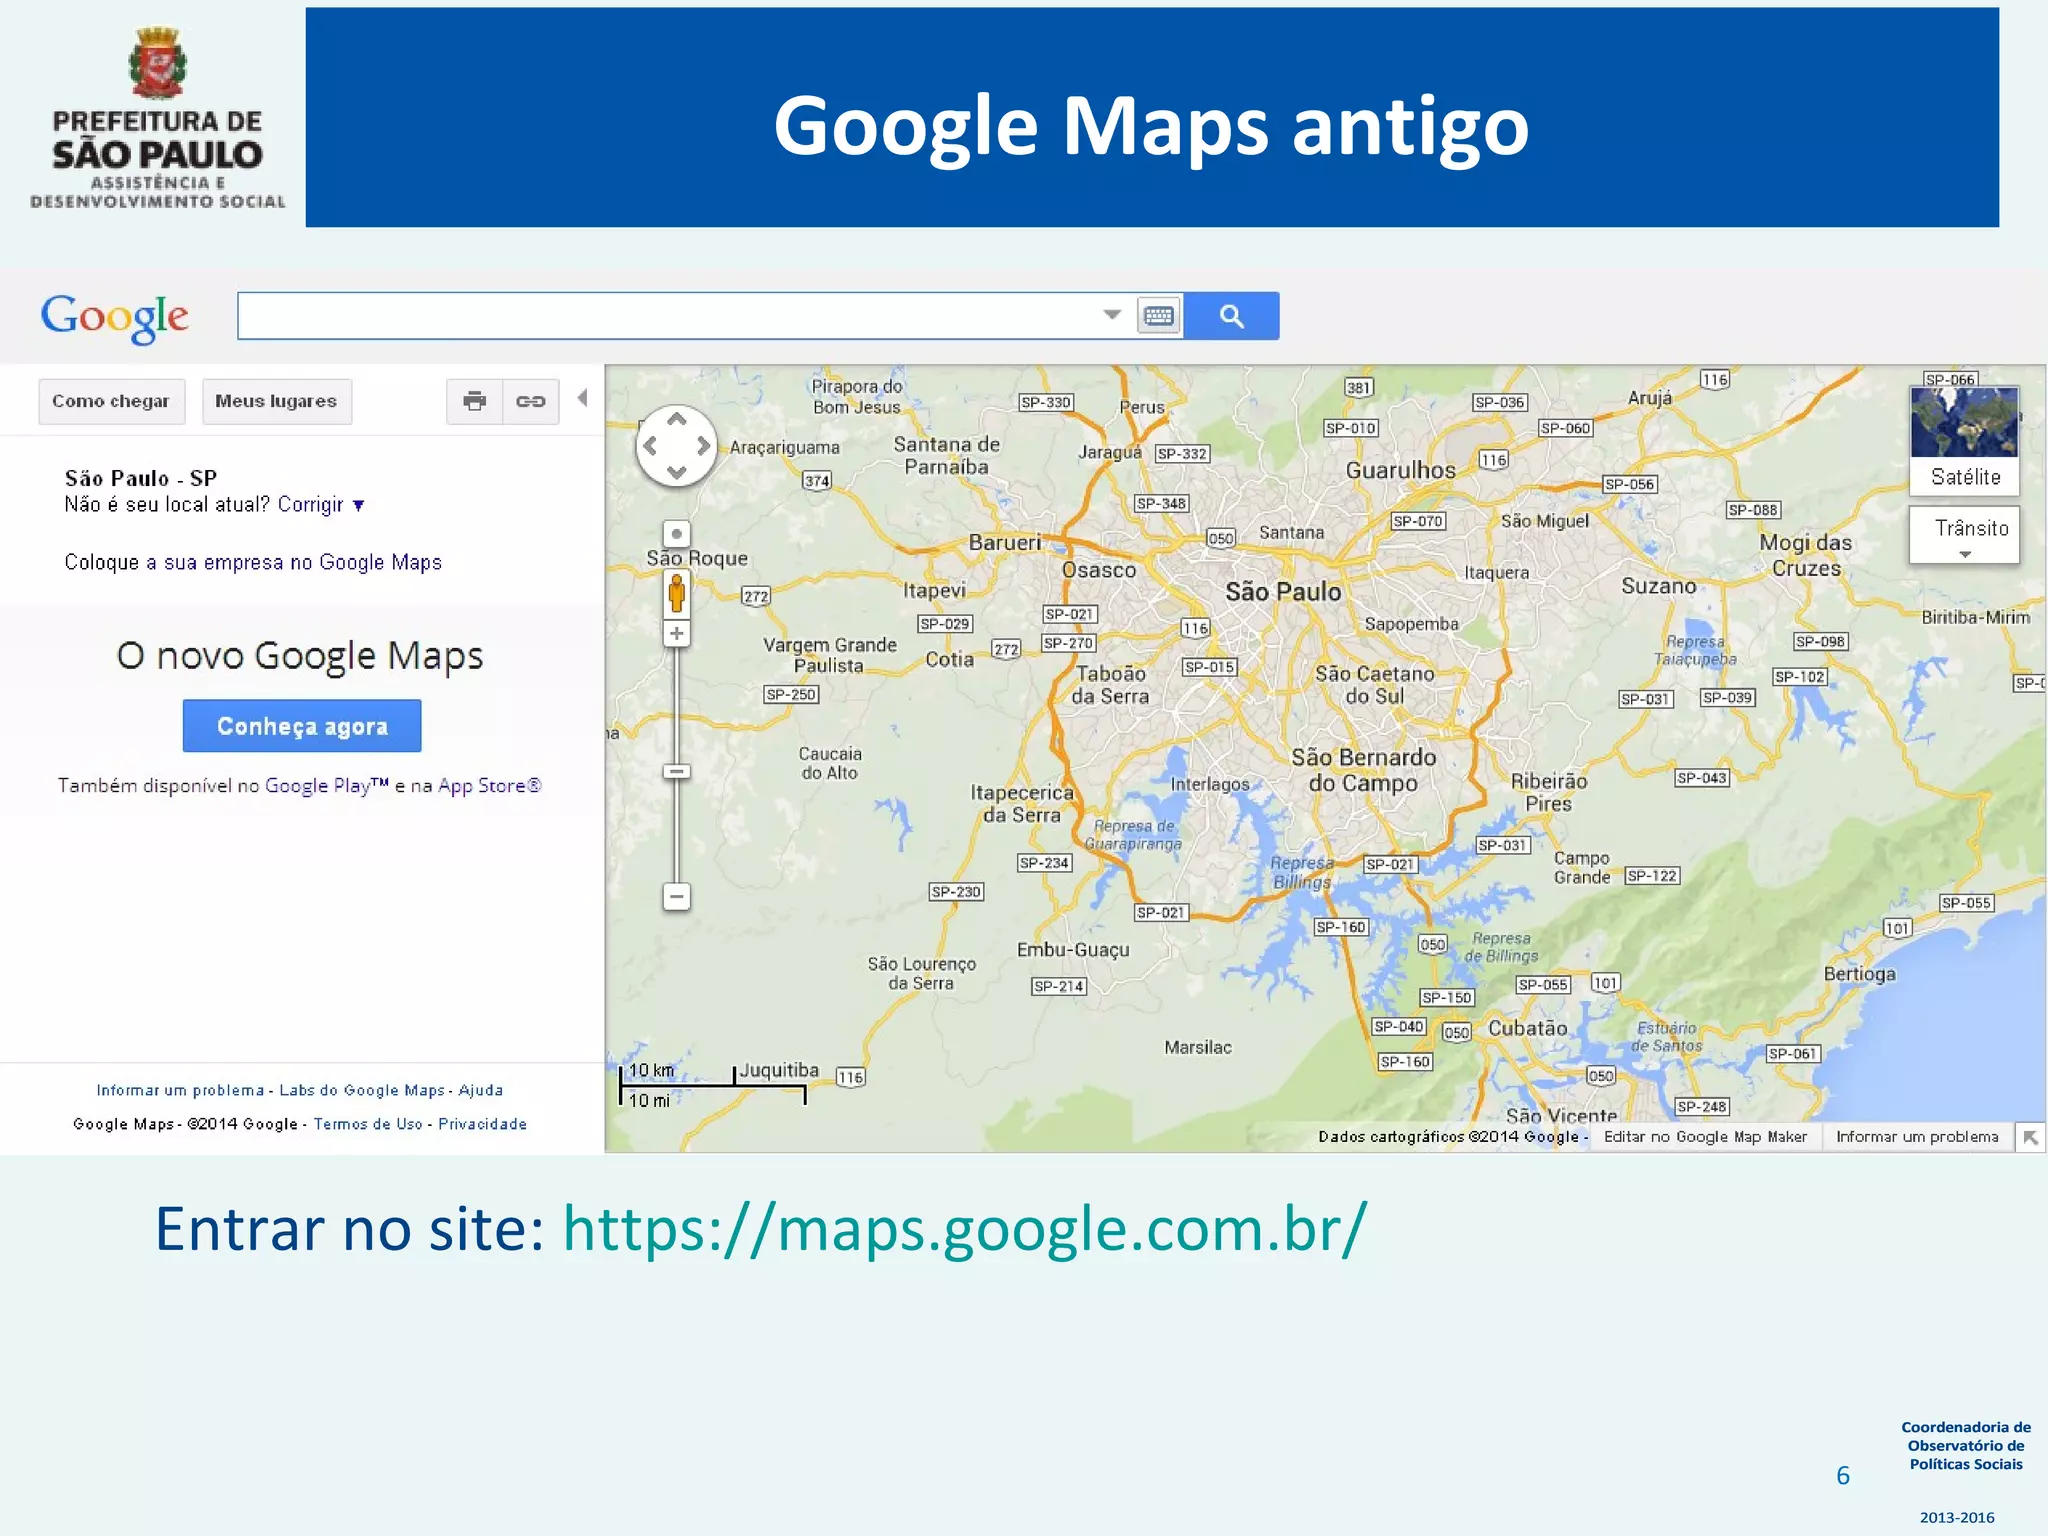The width and height of the screenshot is (2048, 1536).
Task: Click the Conheça agora button
Action: pyautogui.click(x=302, y=726)
